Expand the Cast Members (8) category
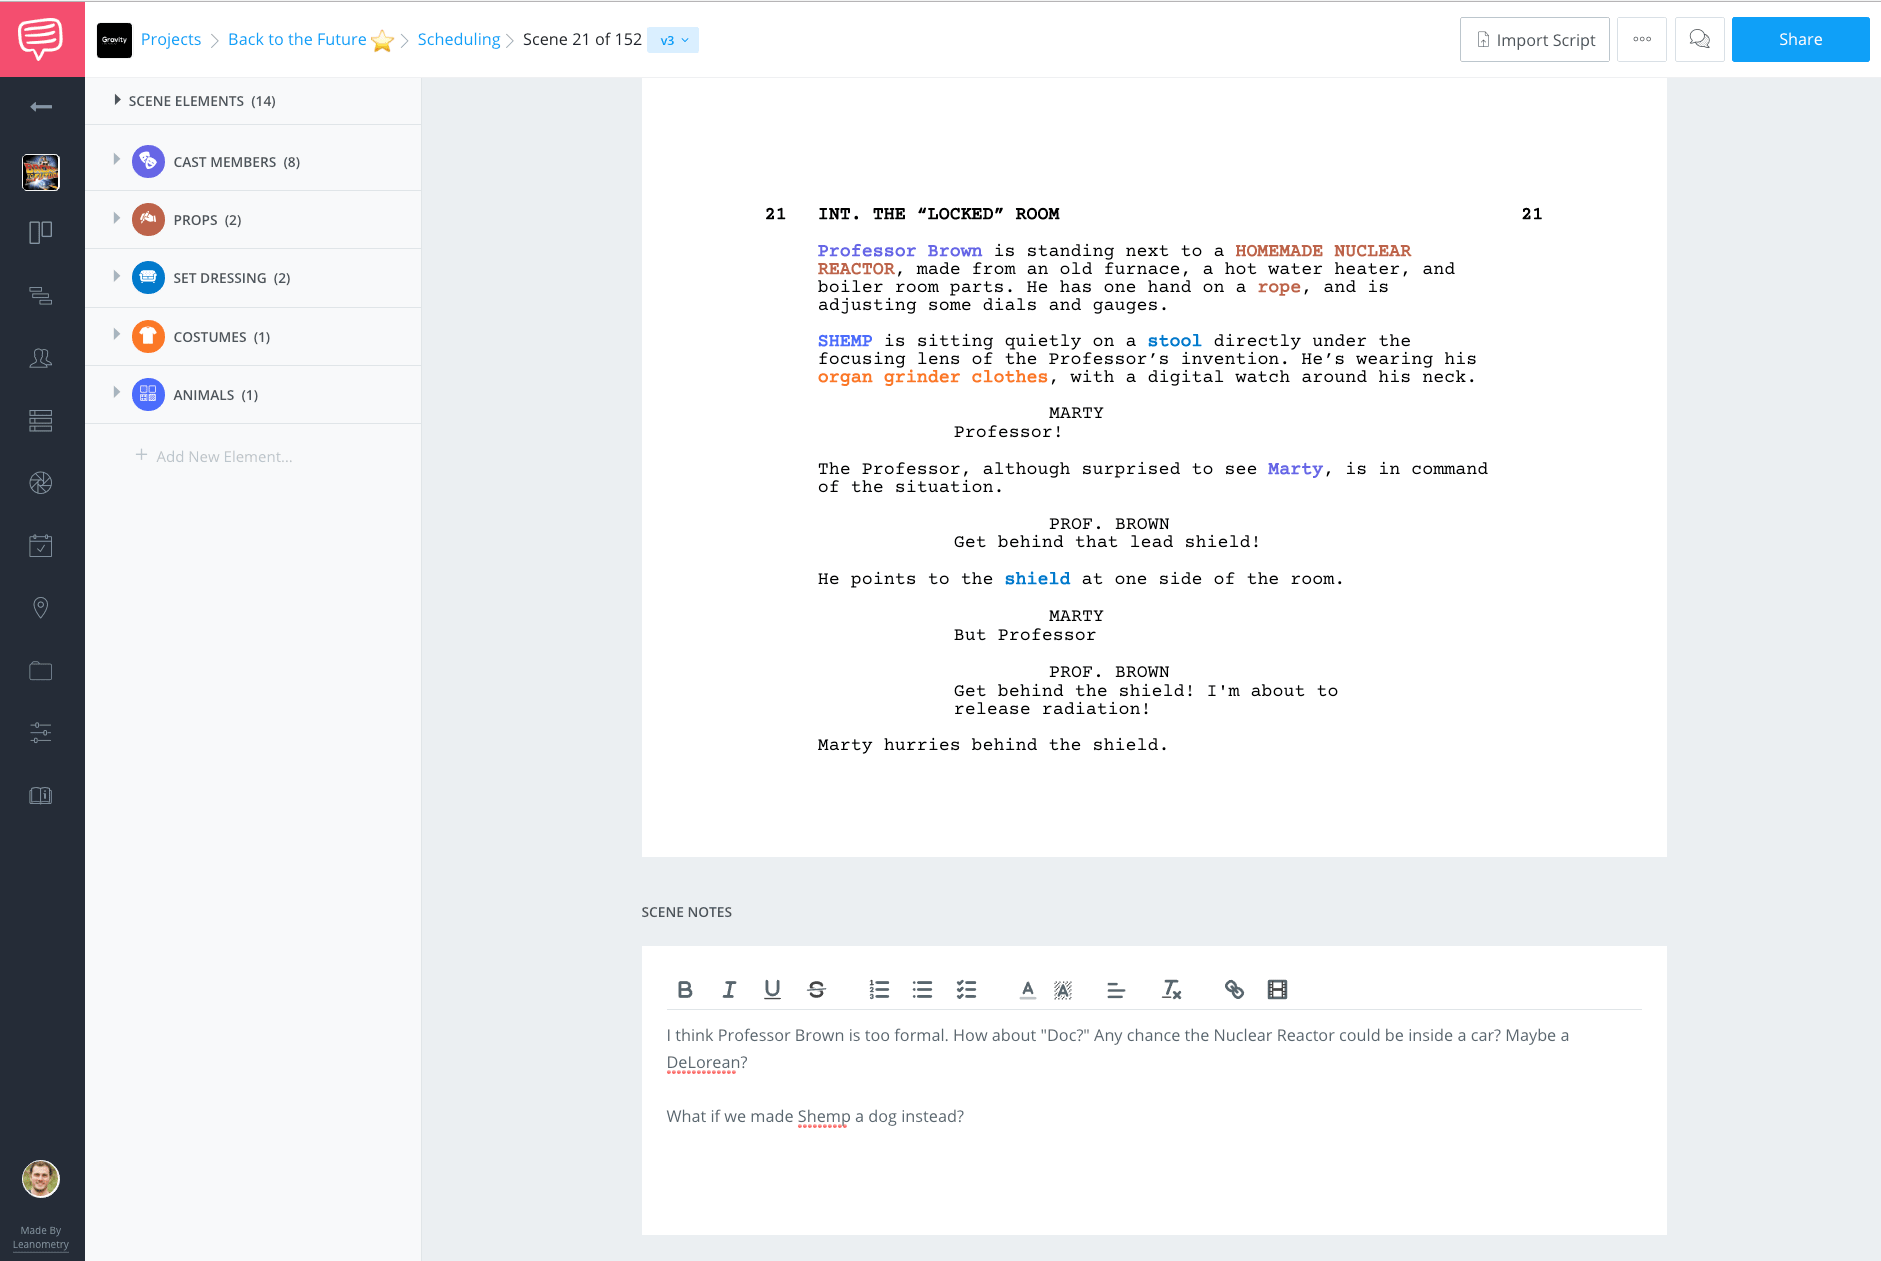 point(117,159)
